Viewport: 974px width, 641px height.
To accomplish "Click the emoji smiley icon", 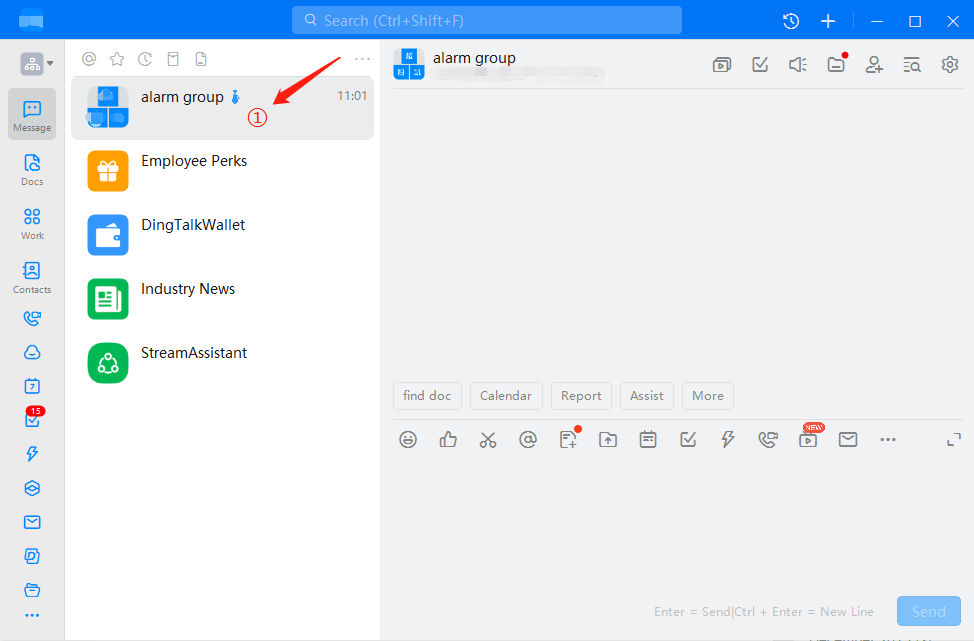I will pos(408,439).
